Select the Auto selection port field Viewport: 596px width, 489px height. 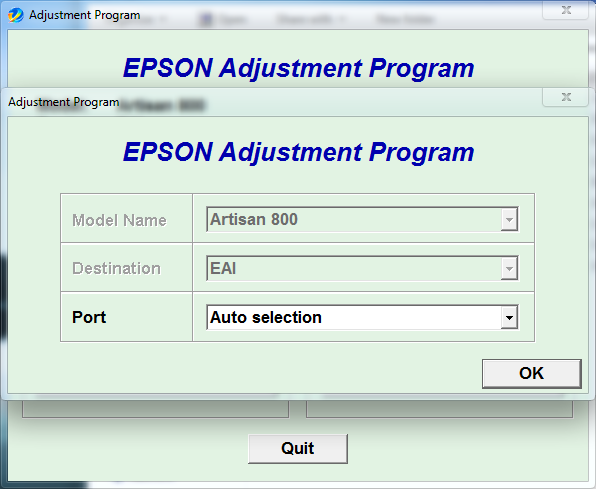(x=362, y=317)
